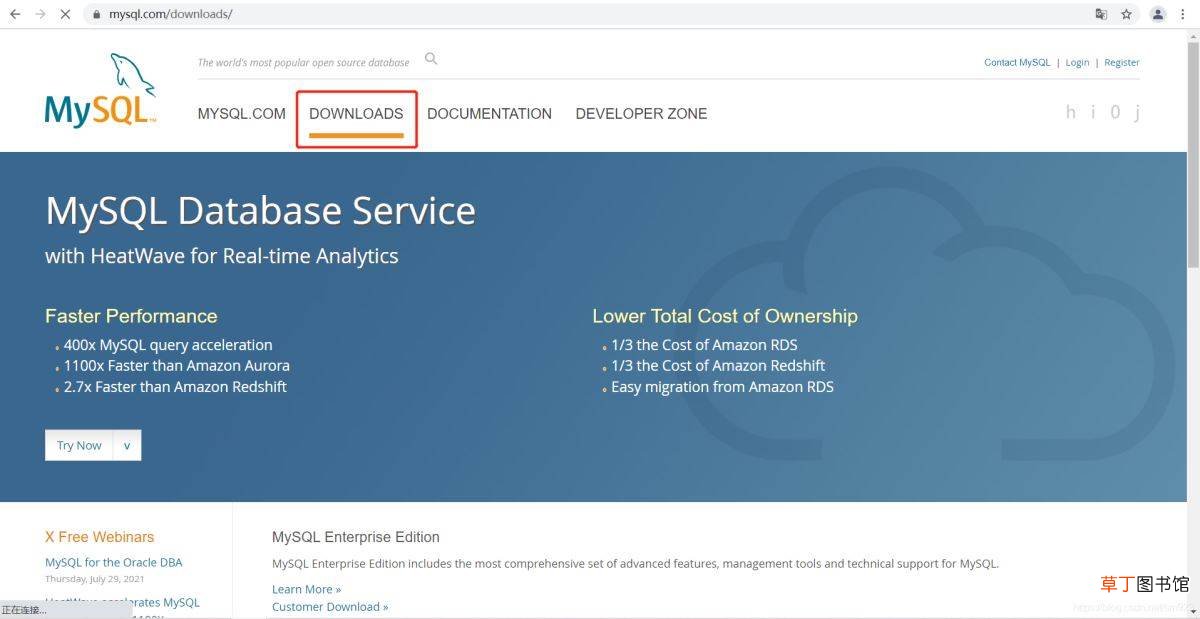
Task: Click the 'Faster Performance' heading
Action: tap(131, 316)
